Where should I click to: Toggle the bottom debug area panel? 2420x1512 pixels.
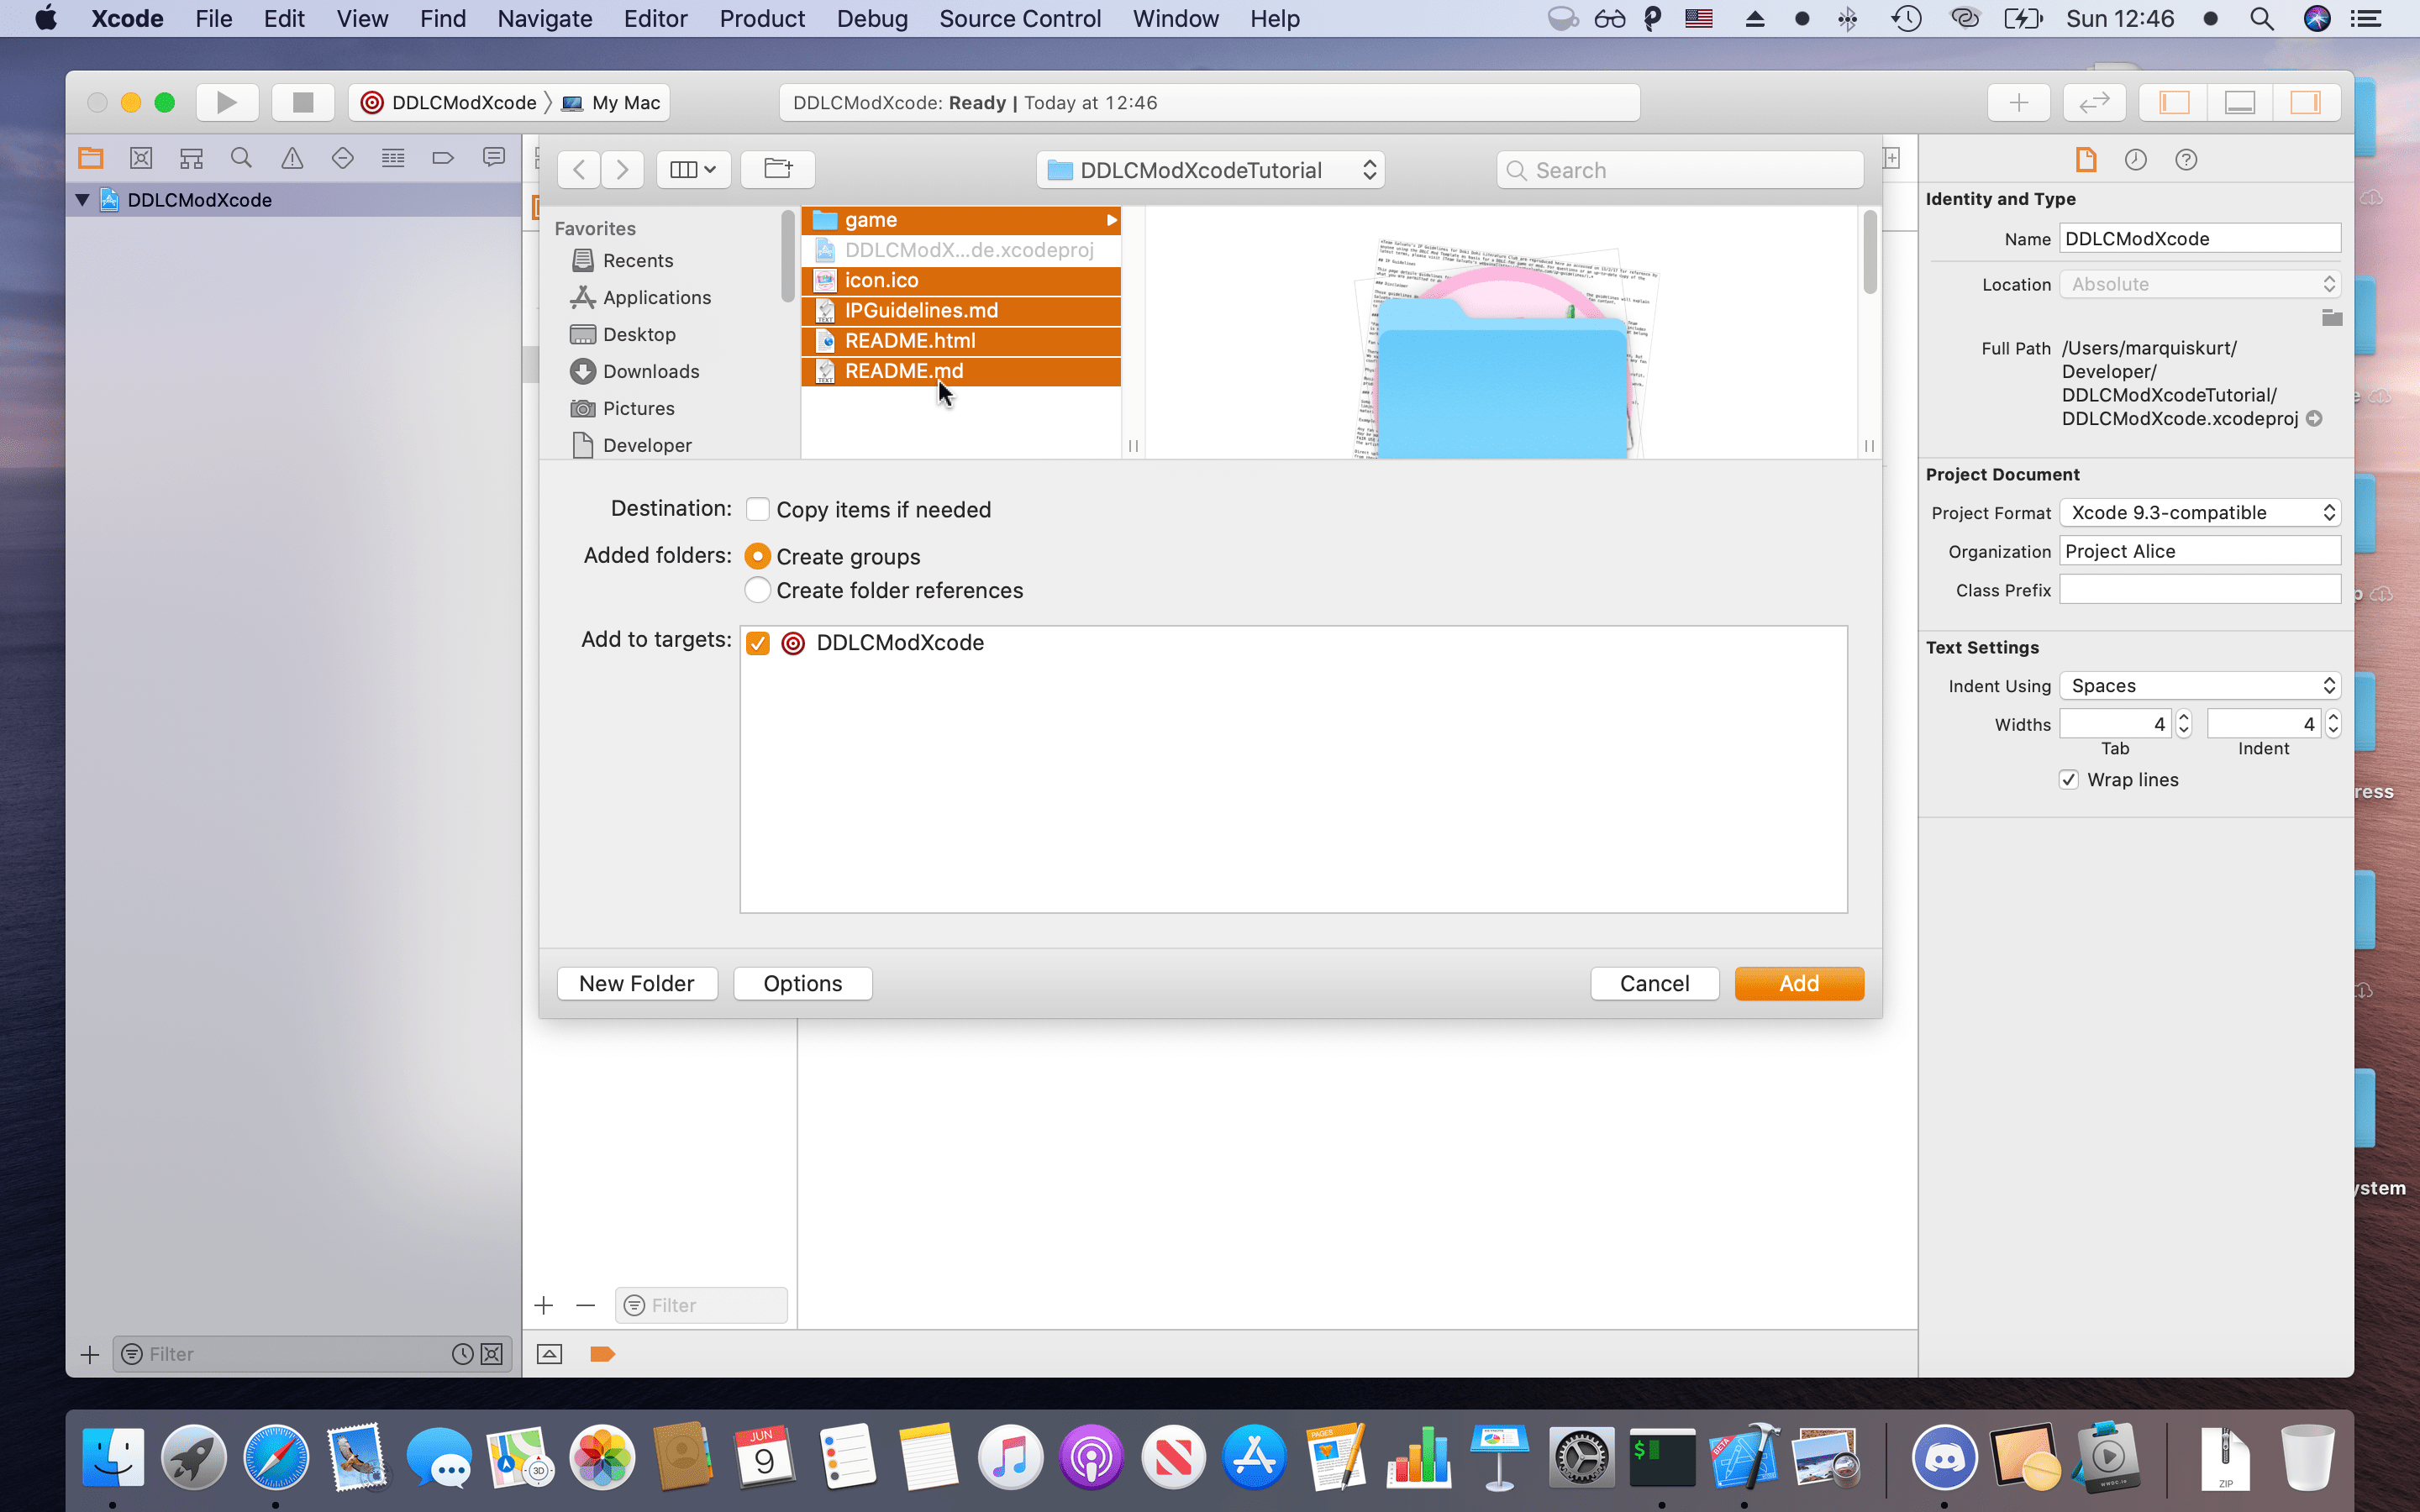tap(2240, 102)
